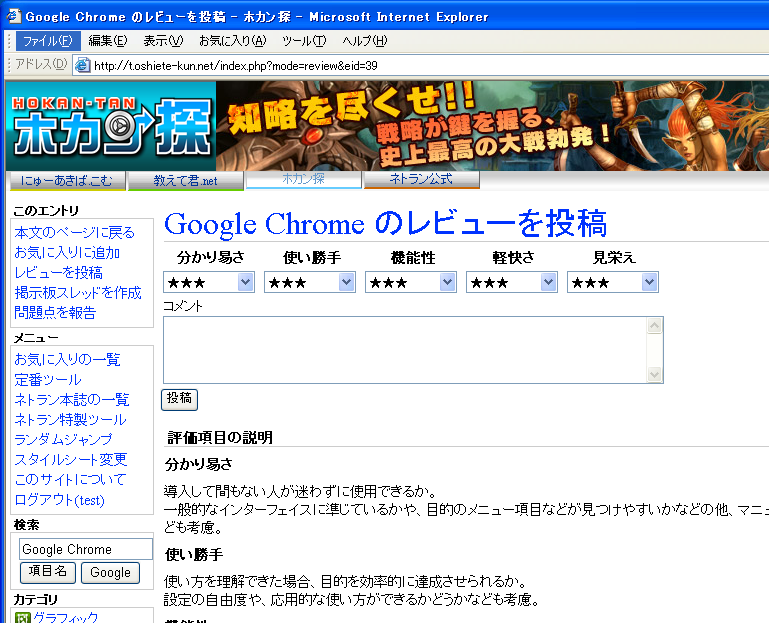Open the 機能性 rating dropdown
This screenshot has height=623, width=769.
point(411,282)
